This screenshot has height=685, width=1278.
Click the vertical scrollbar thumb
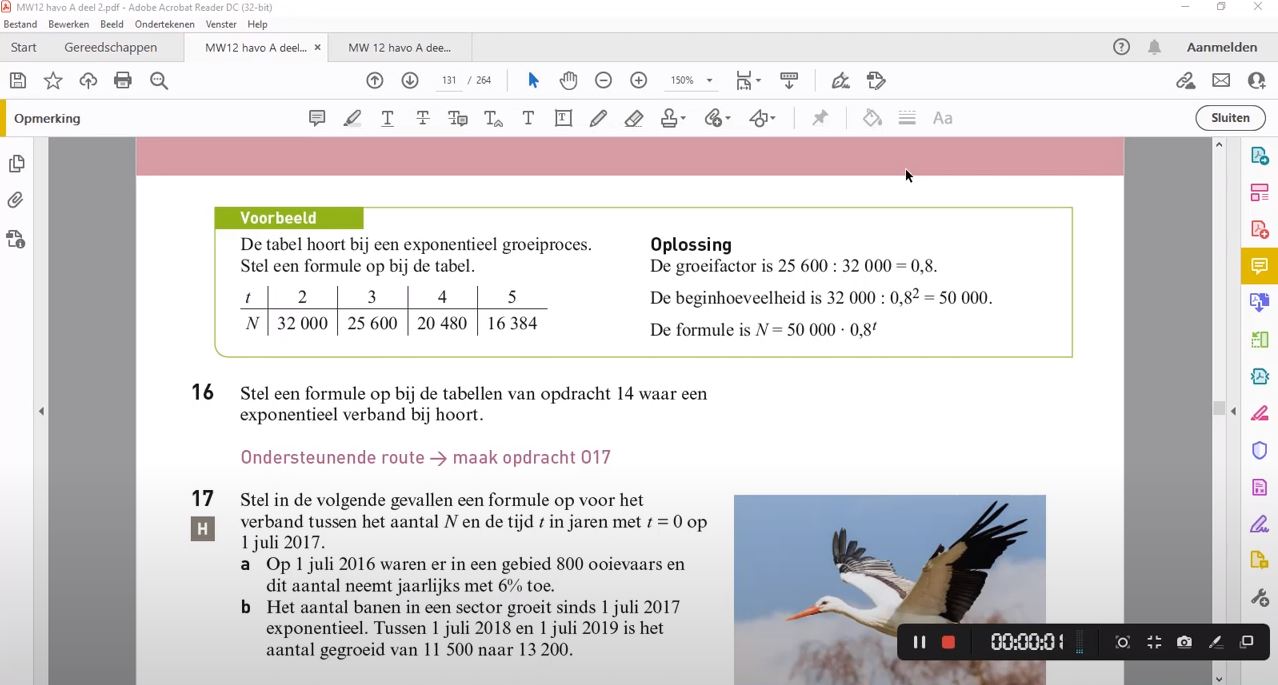[1218, 407]
